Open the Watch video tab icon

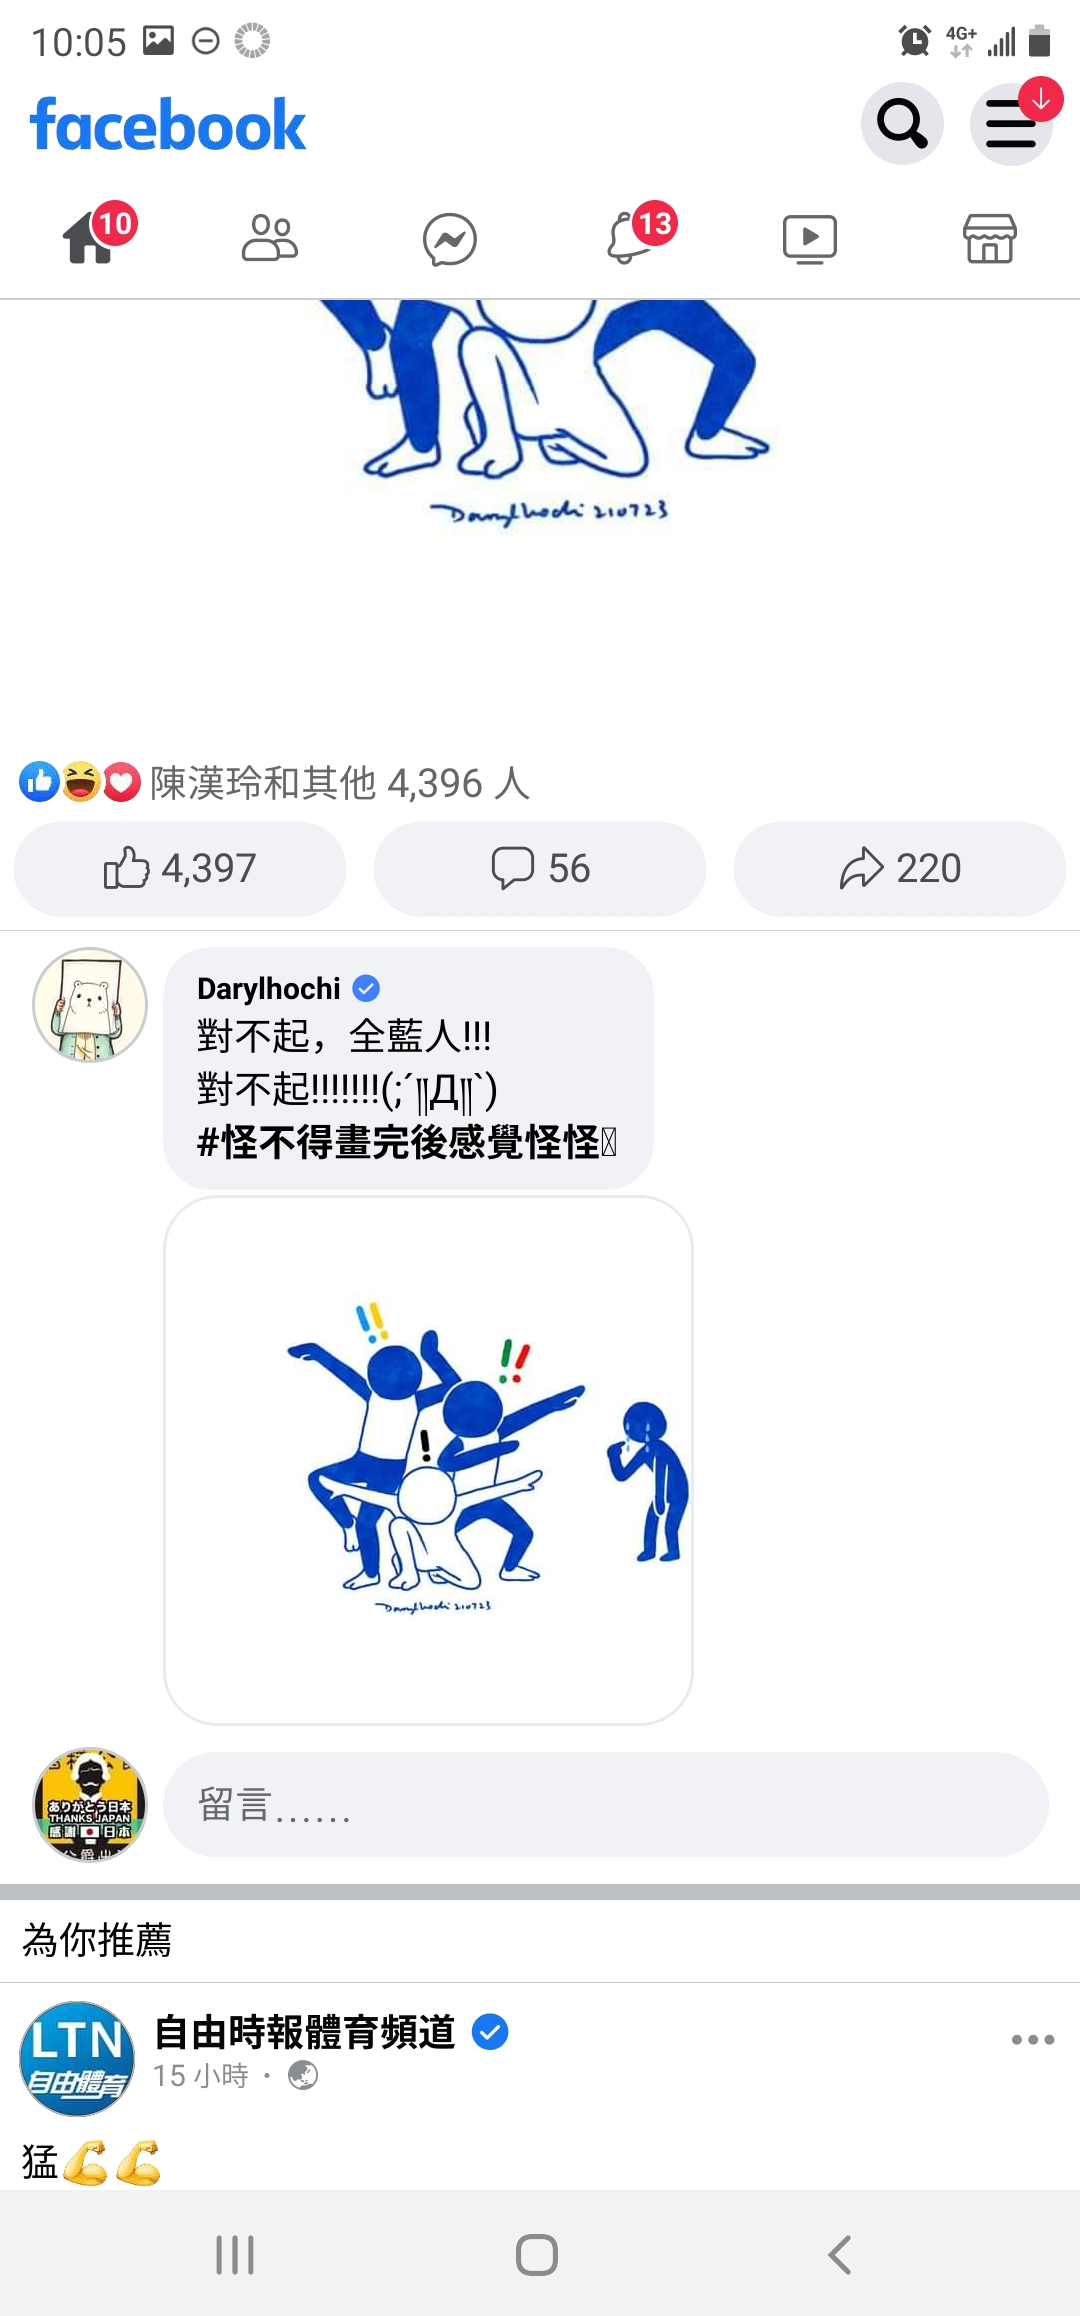click(810, 239)
